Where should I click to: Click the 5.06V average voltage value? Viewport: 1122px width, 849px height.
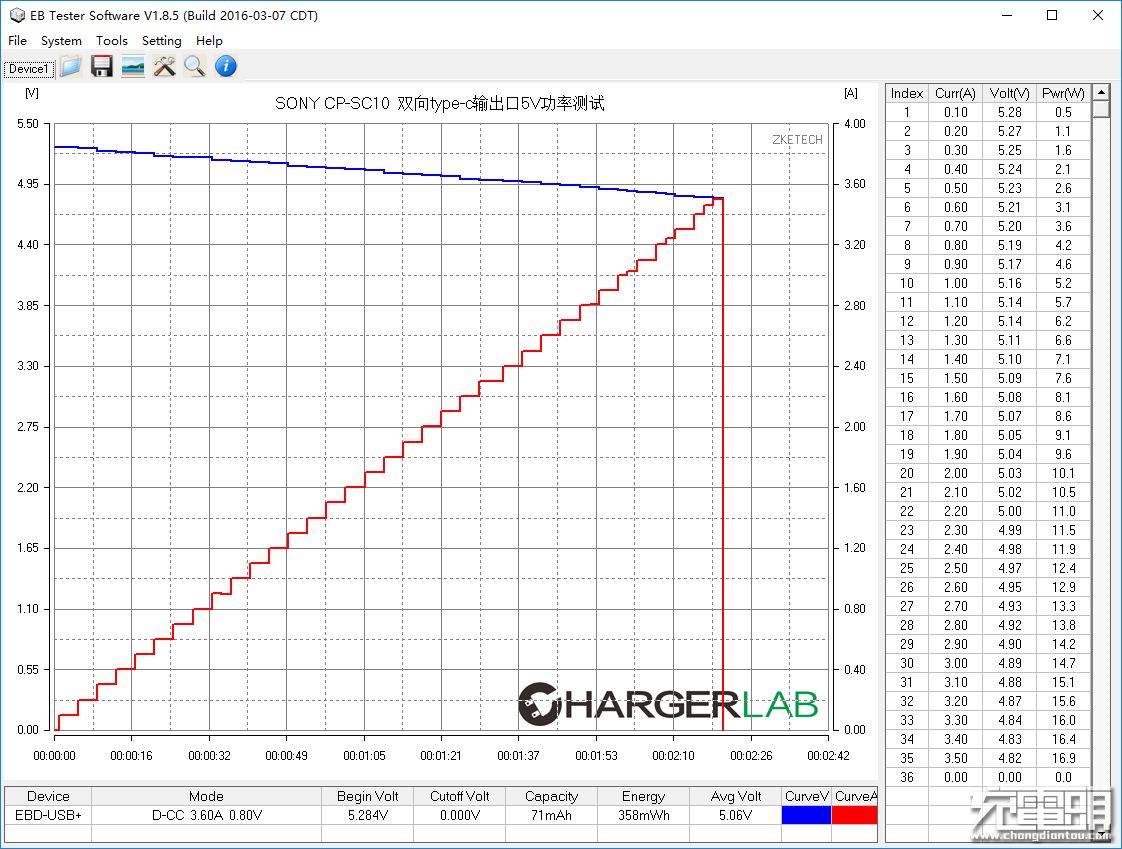point(736,815)
